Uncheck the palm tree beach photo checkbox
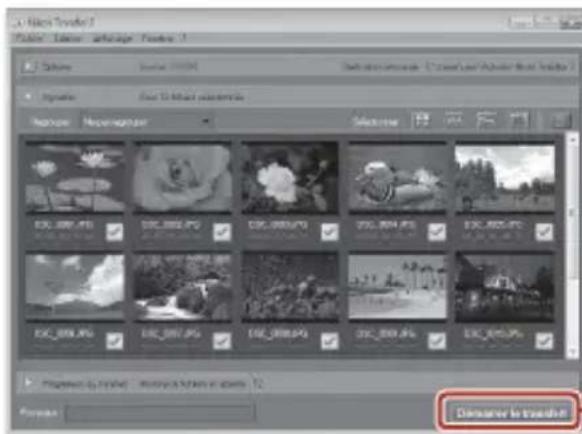Screen dimensions: 582x434 pos(436,341)
